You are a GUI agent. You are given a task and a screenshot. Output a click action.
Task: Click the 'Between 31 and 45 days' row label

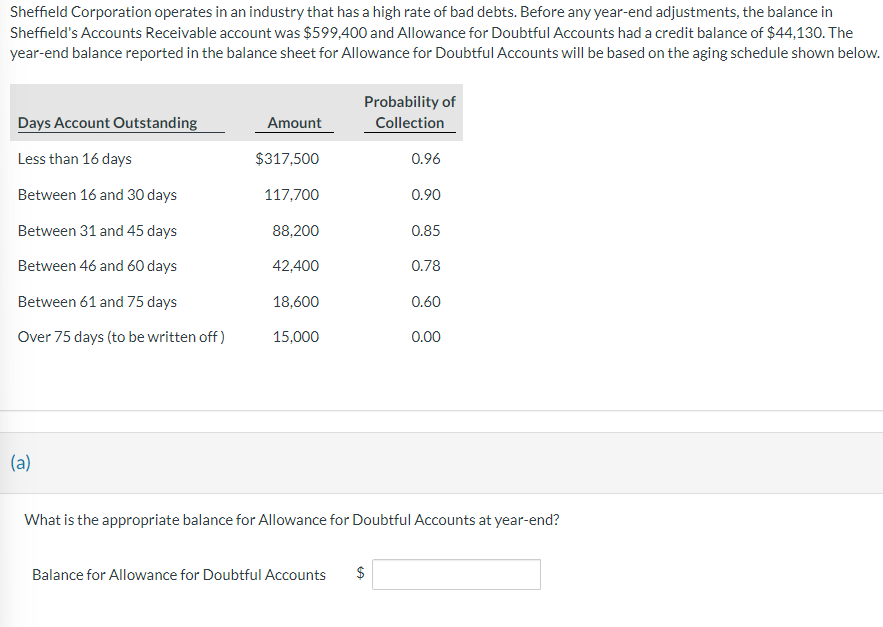coord(97,231)
